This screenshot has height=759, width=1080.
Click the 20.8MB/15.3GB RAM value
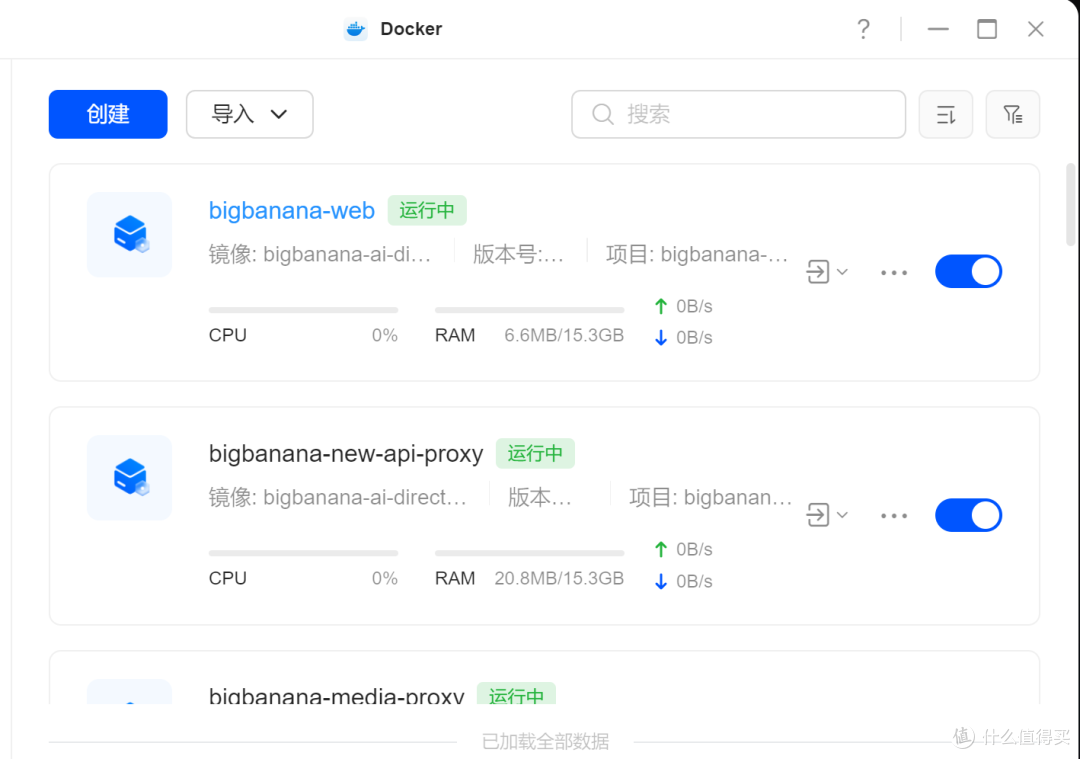tap(559, 579)
